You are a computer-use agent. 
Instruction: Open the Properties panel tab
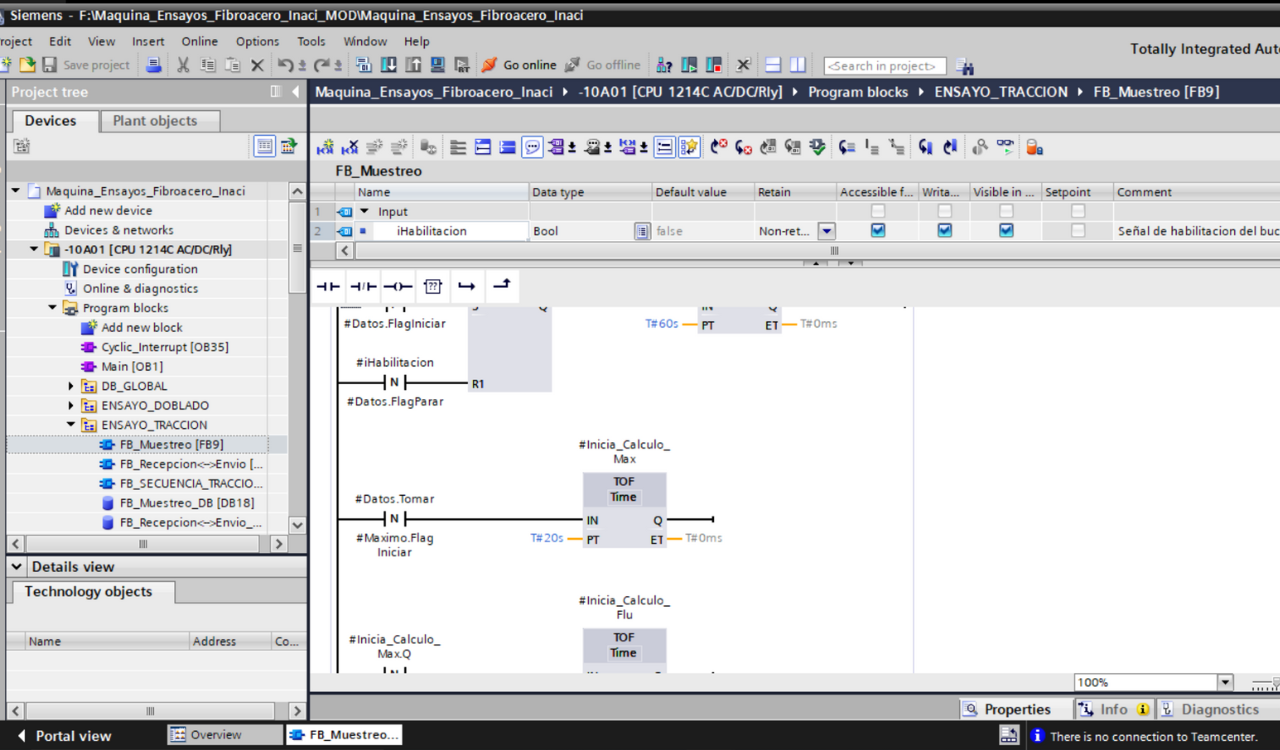[x=1006, y=709]
